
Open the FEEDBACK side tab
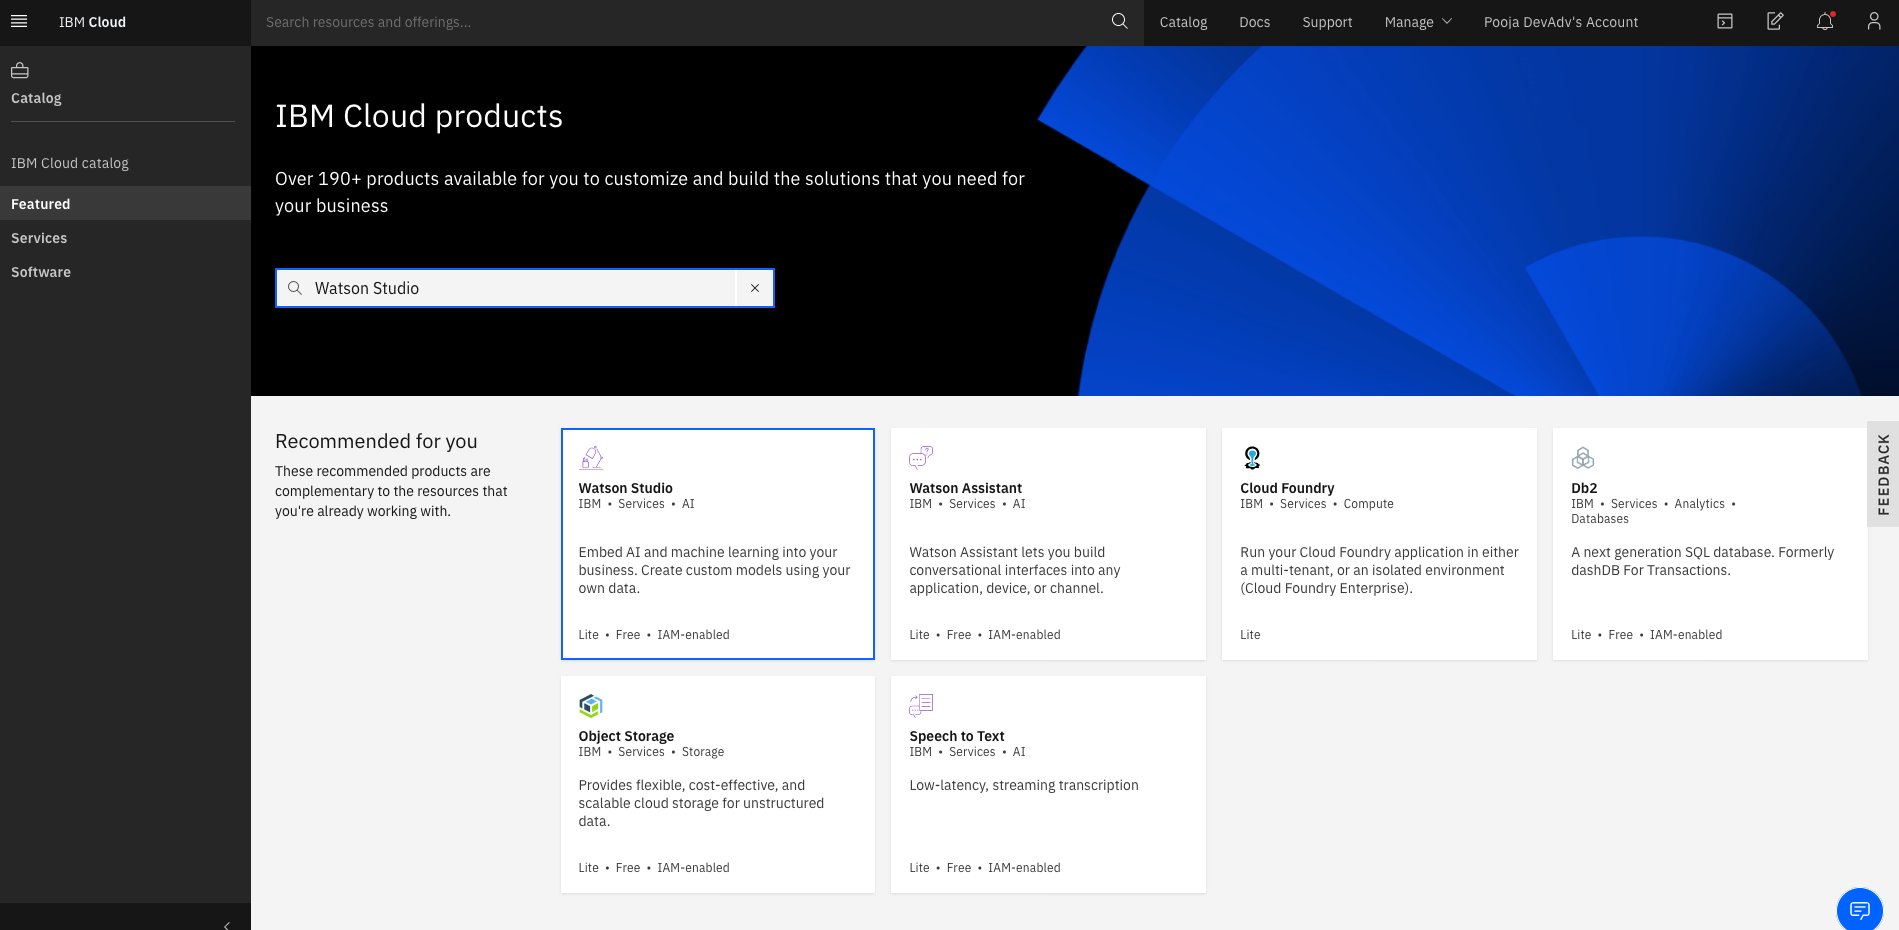pyautogui.click(x=1883, y=474)
